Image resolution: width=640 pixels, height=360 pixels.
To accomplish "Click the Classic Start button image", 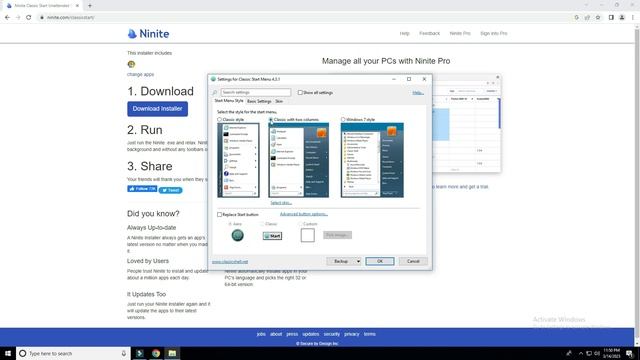I will (272, 236).
